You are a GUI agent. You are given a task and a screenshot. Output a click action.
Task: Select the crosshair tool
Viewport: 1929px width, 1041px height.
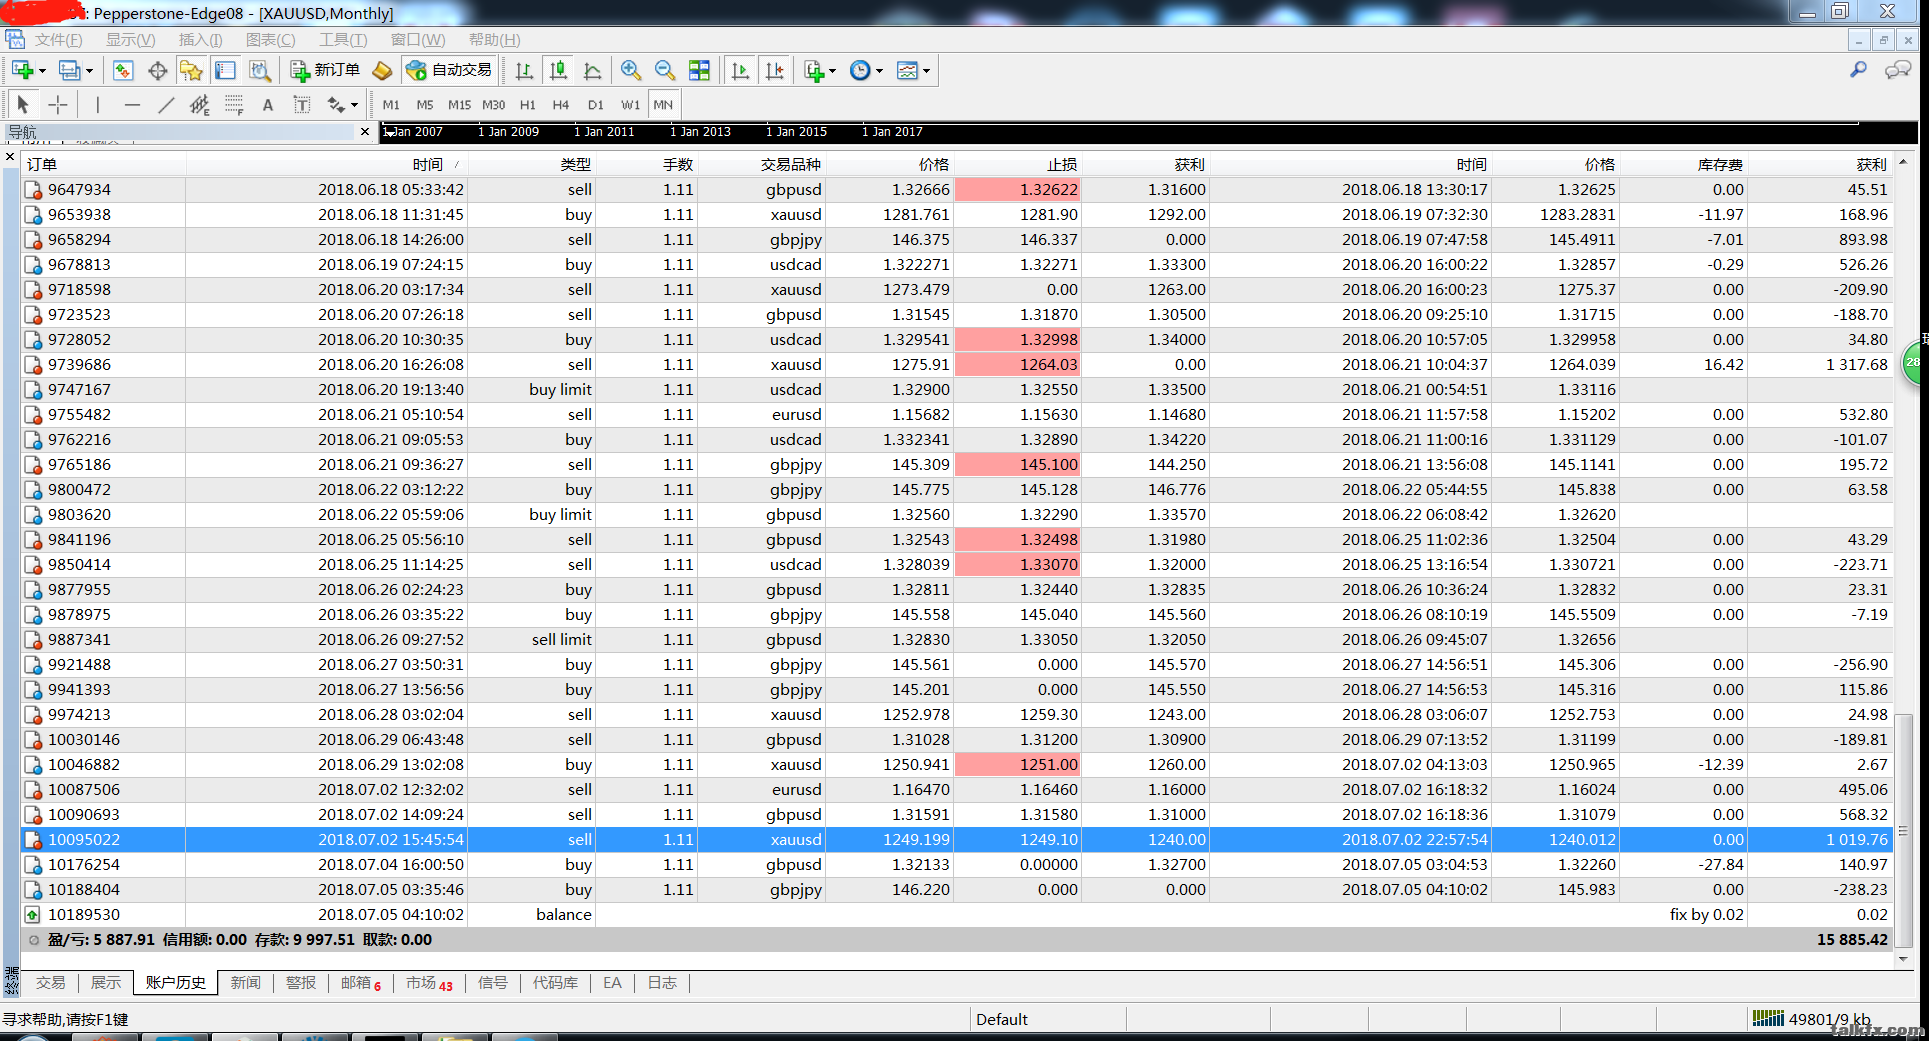tap(58, 104)
